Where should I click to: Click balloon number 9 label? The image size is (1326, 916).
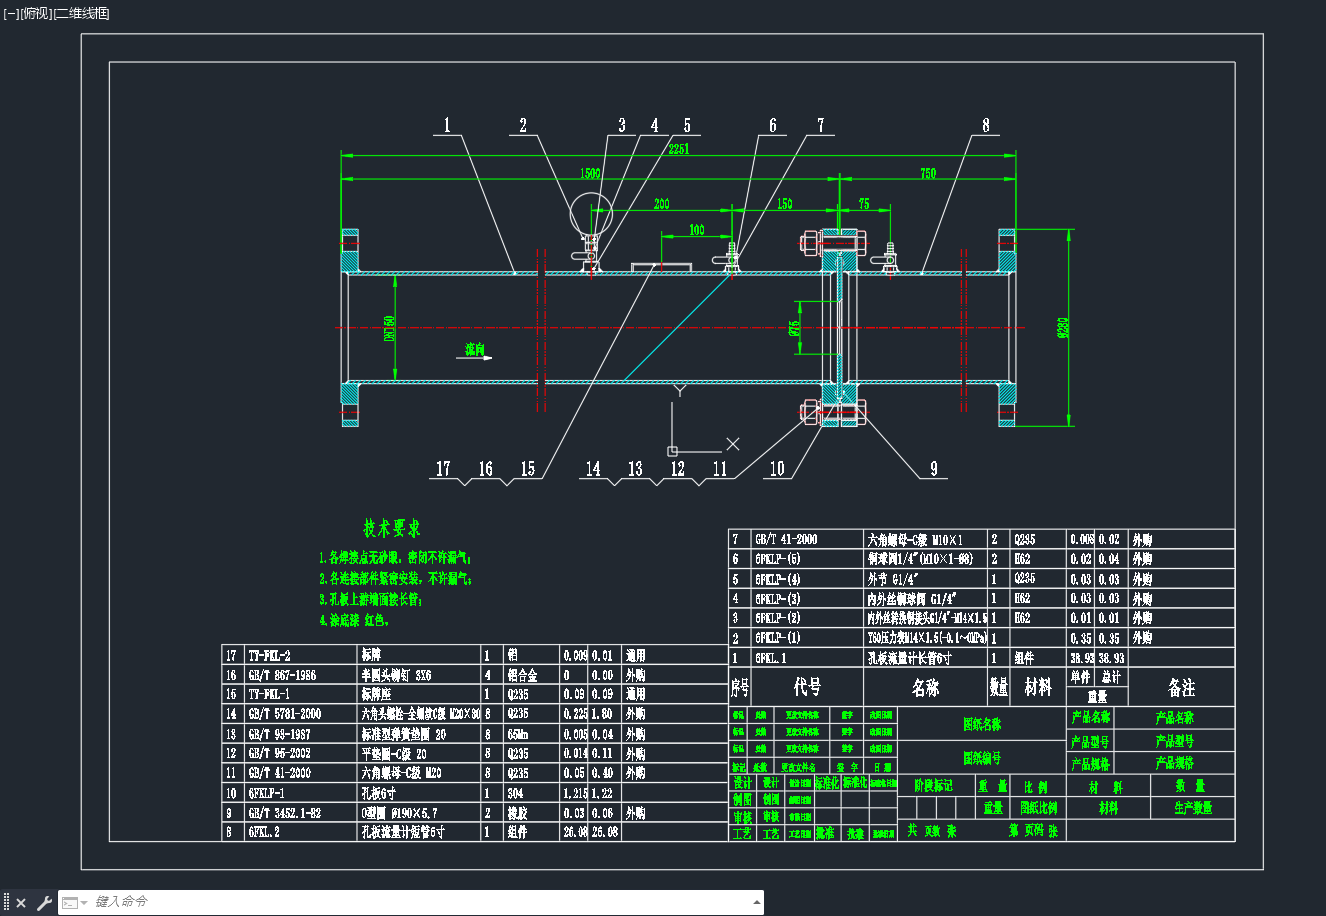[x=934, y=468]
